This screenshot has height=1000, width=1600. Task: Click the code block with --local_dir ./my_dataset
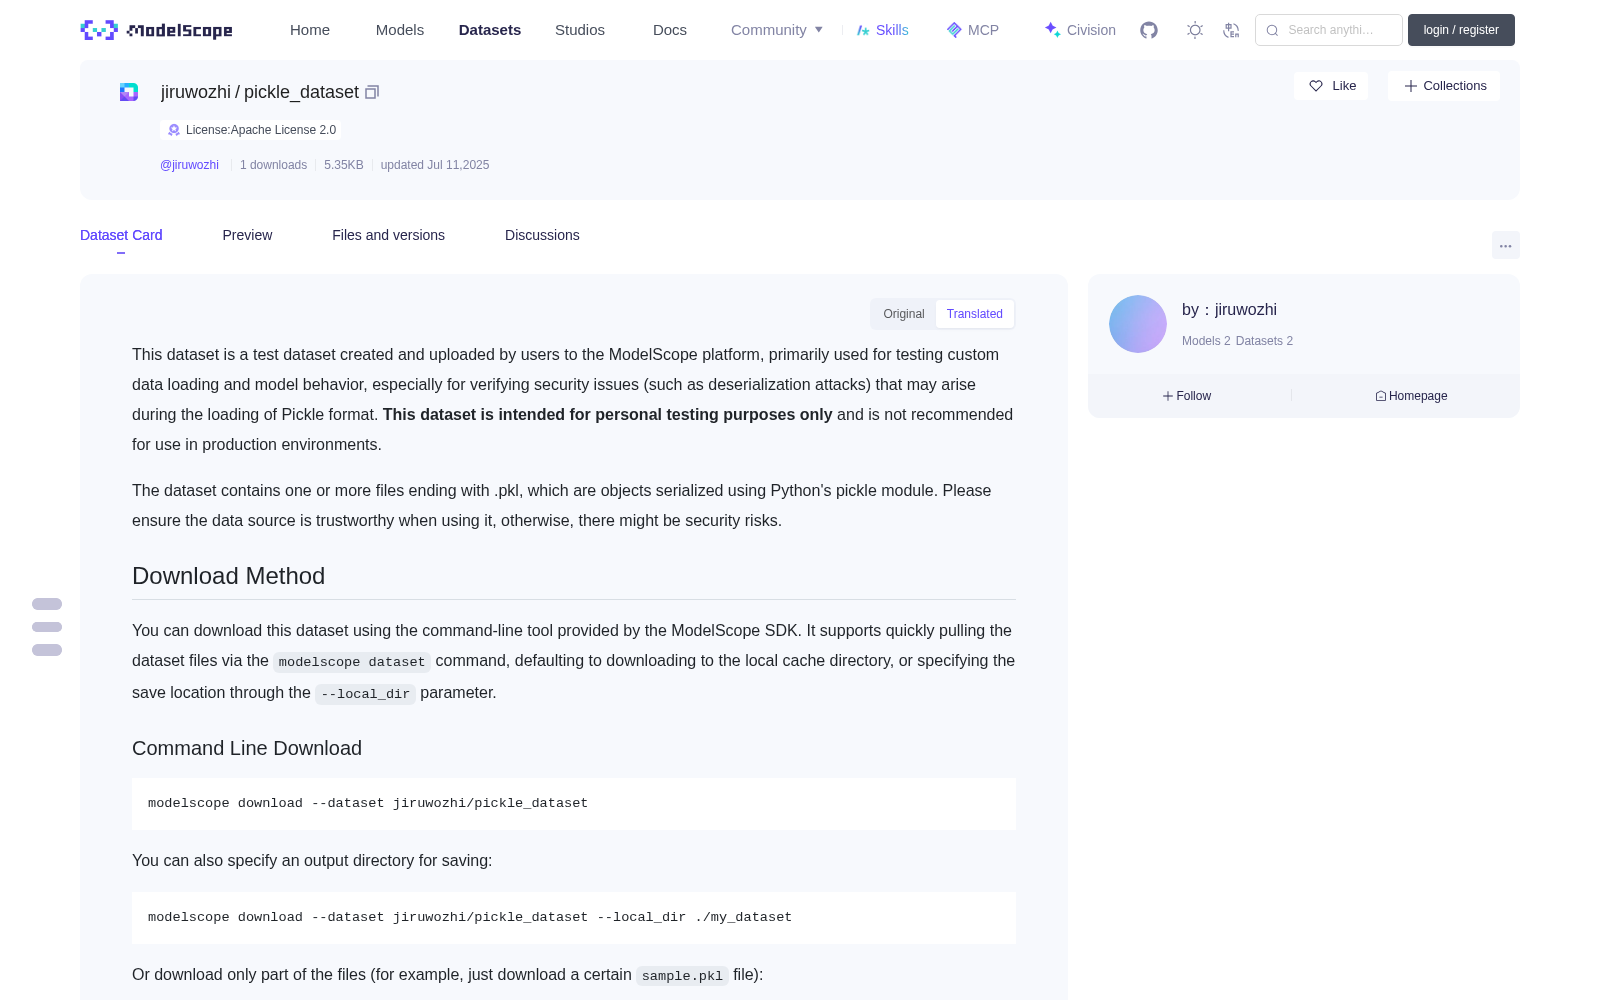[x=574, y=918]
